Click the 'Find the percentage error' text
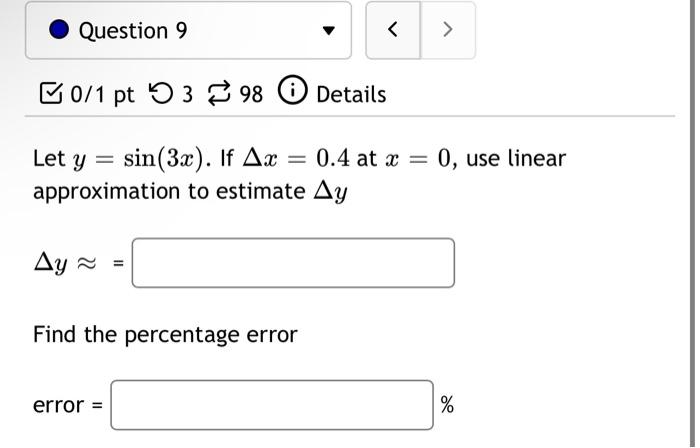The image size is (700, 448). tap(165, 335)
